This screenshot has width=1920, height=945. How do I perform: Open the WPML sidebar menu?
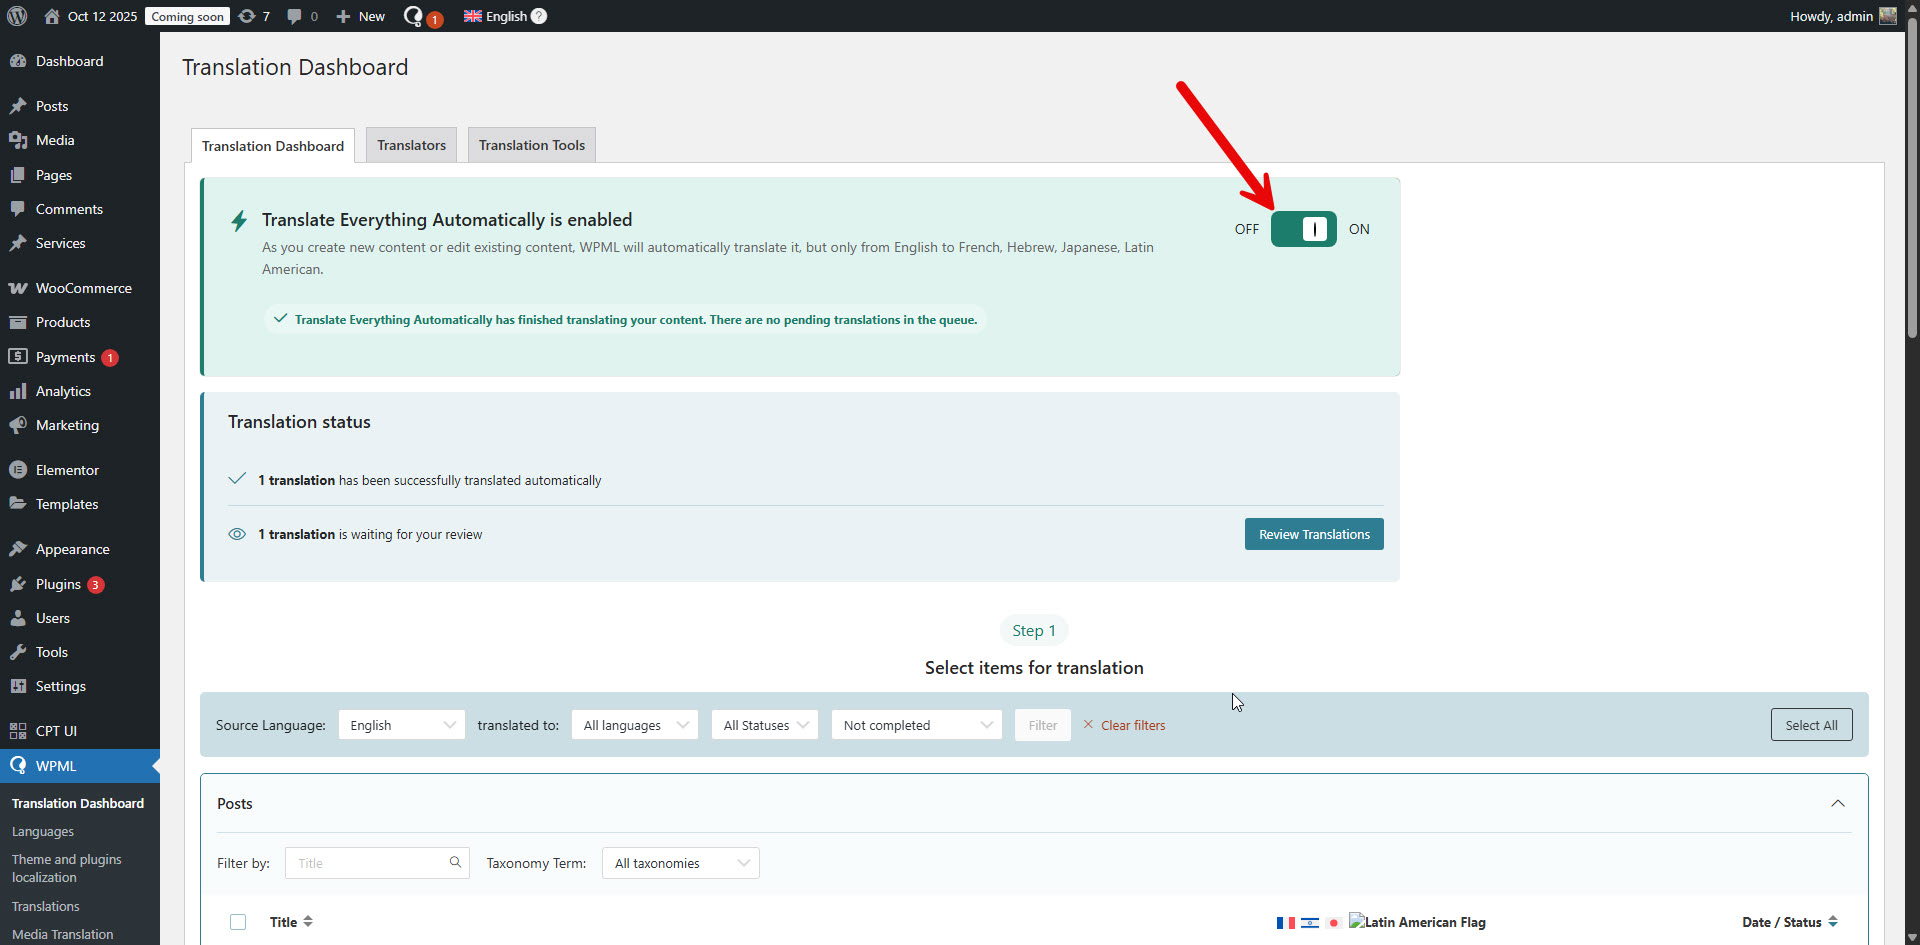coord(80,766)
